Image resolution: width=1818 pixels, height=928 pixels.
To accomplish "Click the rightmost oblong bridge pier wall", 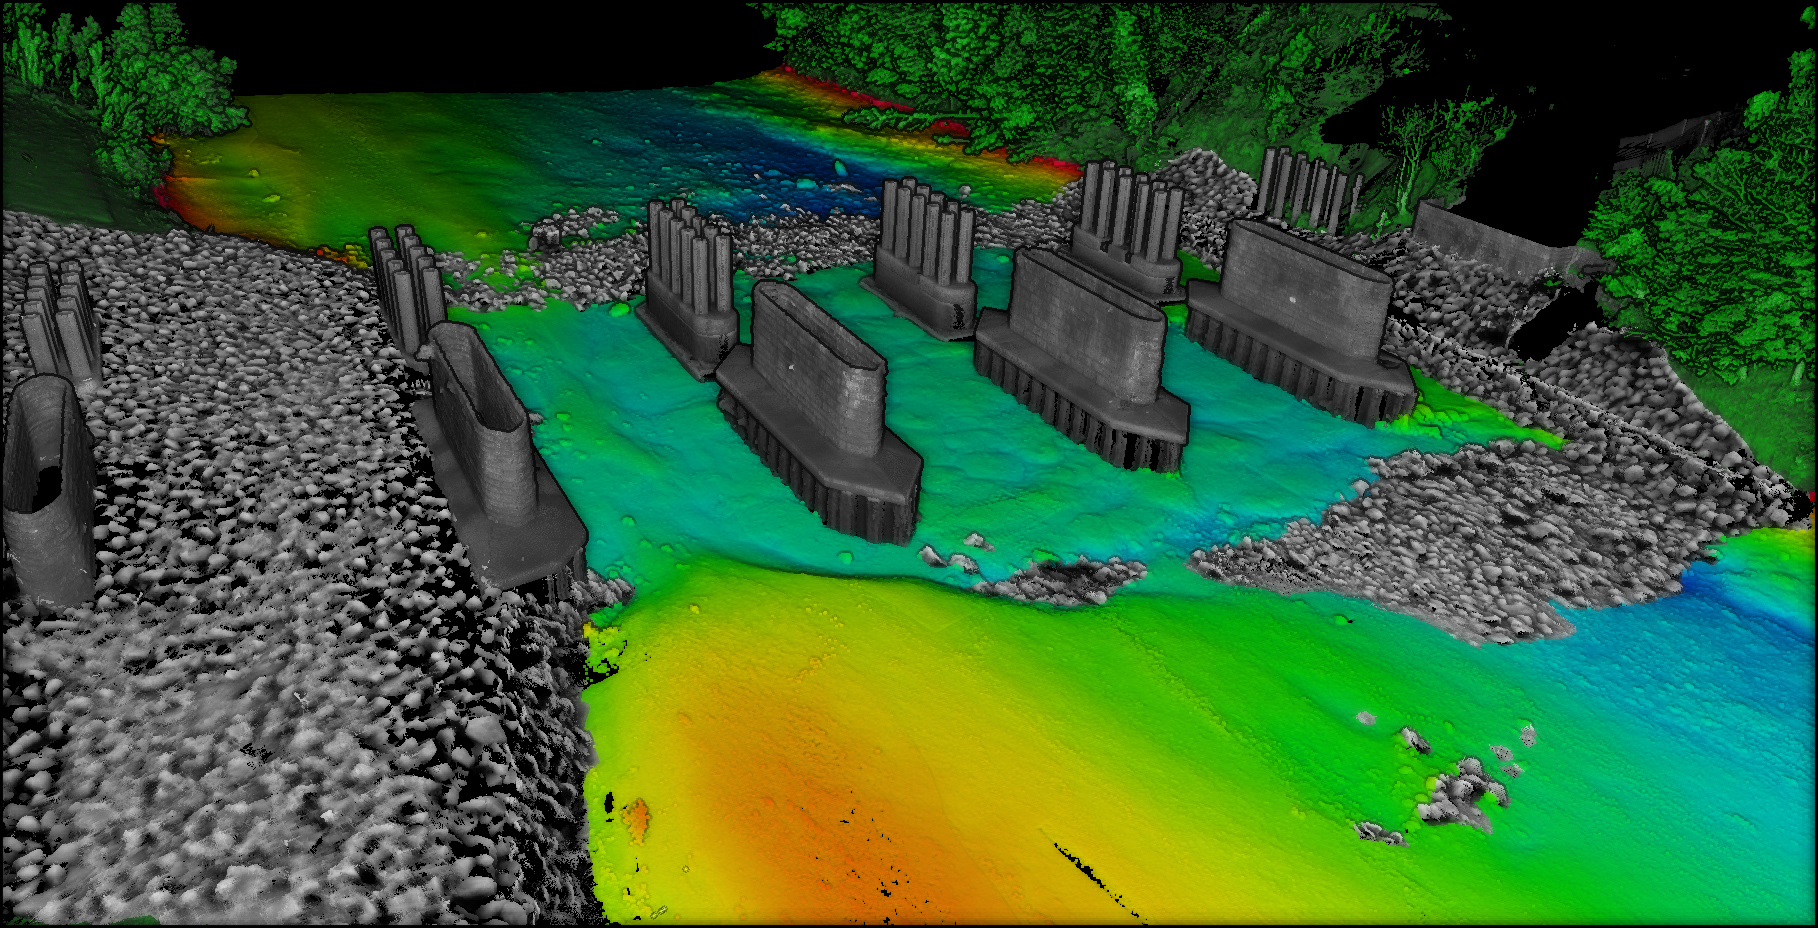I will coord(1305,290).
